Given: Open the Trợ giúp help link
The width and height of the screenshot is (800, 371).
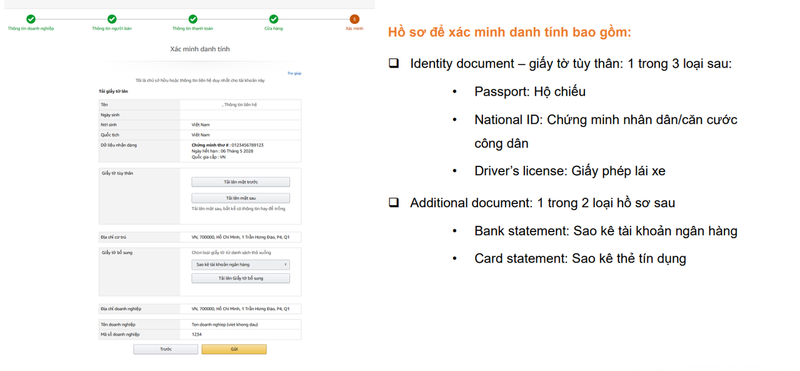Looking at the screenshot, I should coord(294,73).
